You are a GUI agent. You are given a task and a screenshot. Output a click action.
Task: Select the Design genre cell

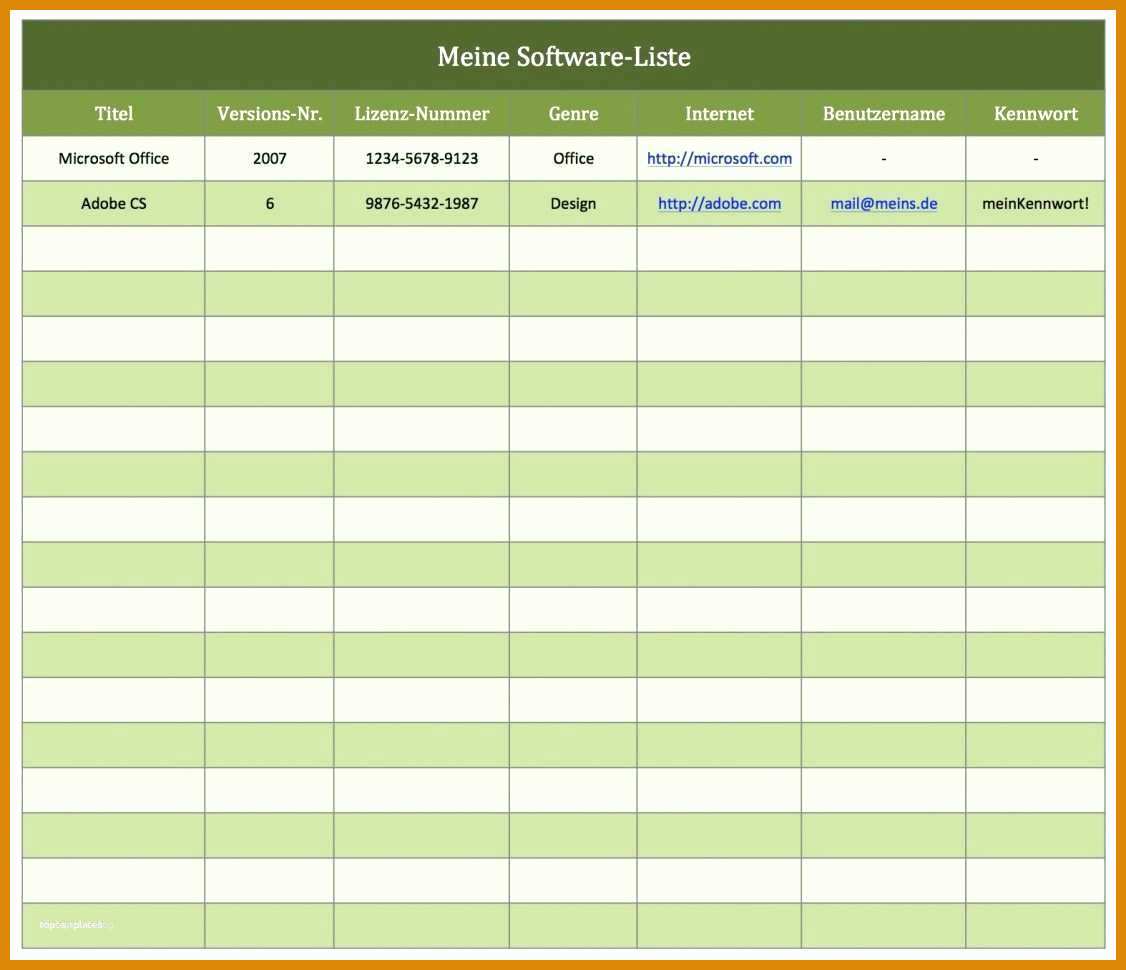(573, 204)
